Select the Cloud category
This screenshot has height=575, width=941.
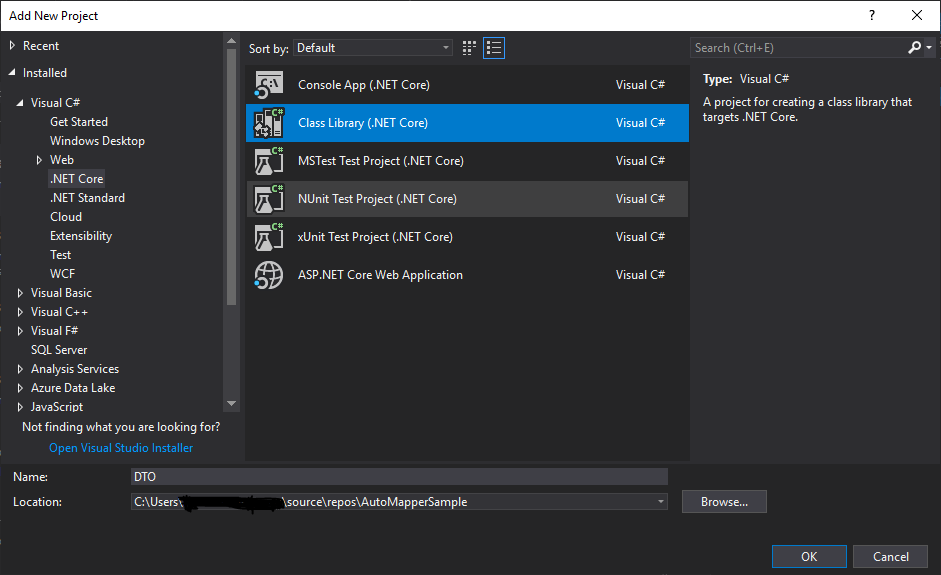[x=66, y=217]
